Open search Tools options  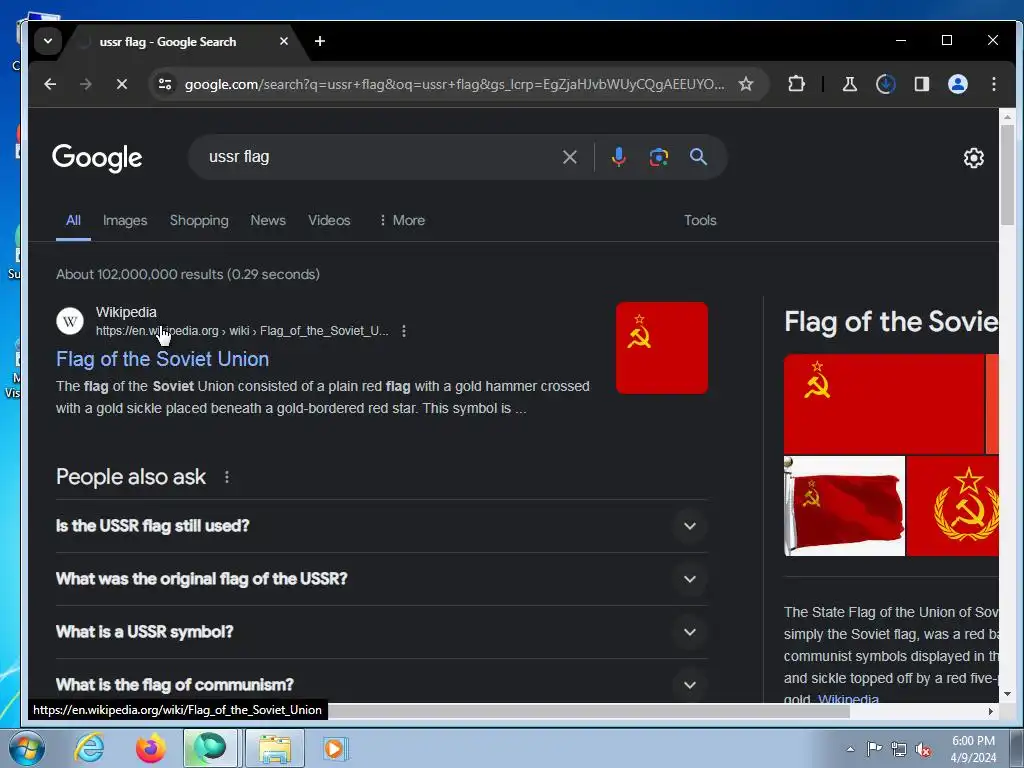point(700,220)
